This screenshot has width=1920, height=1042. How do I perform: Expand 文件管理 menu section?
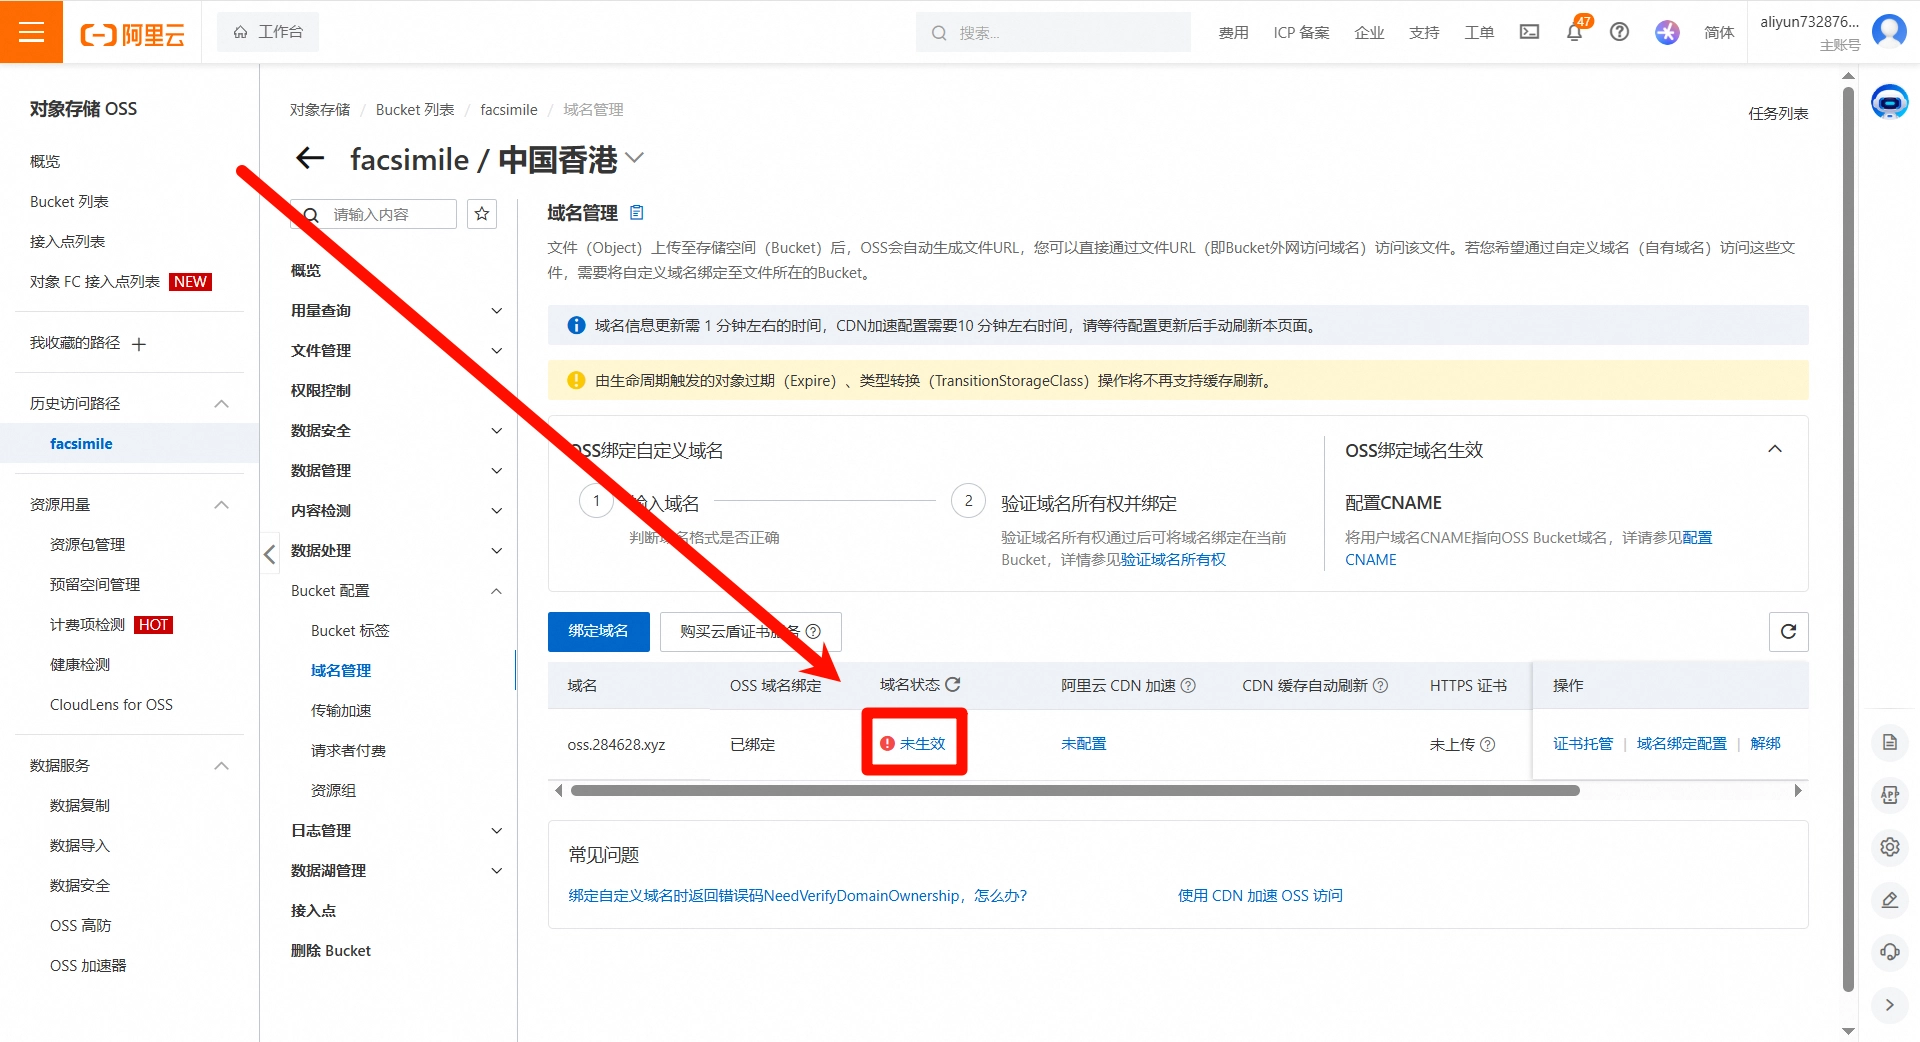pos(496,351)
